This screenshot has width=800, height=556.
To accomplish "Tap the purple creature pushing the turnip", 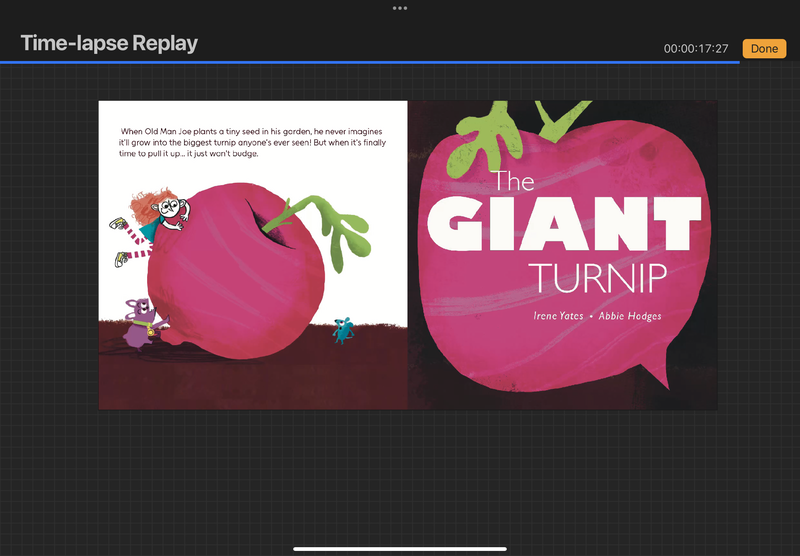I will [x=140, y=322].
